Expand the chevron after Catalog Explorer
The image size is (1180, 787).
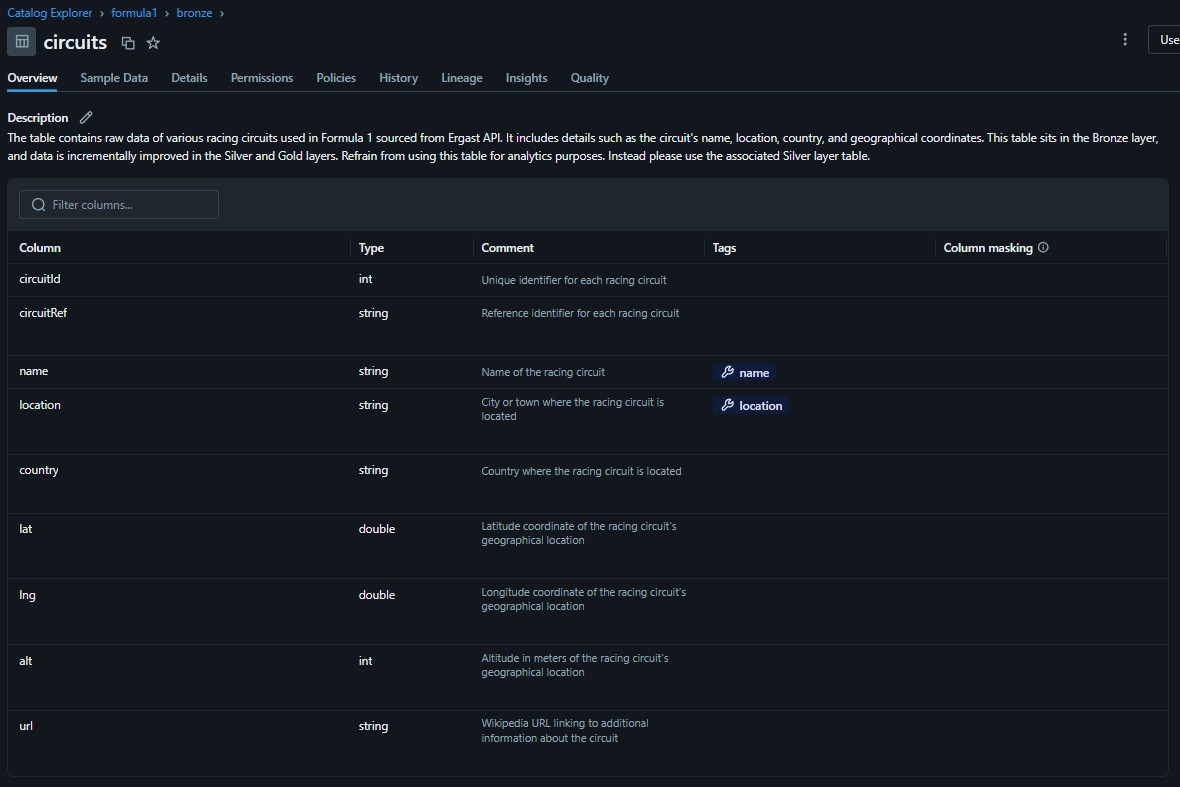pyautogui.click(x=104, y=13)
